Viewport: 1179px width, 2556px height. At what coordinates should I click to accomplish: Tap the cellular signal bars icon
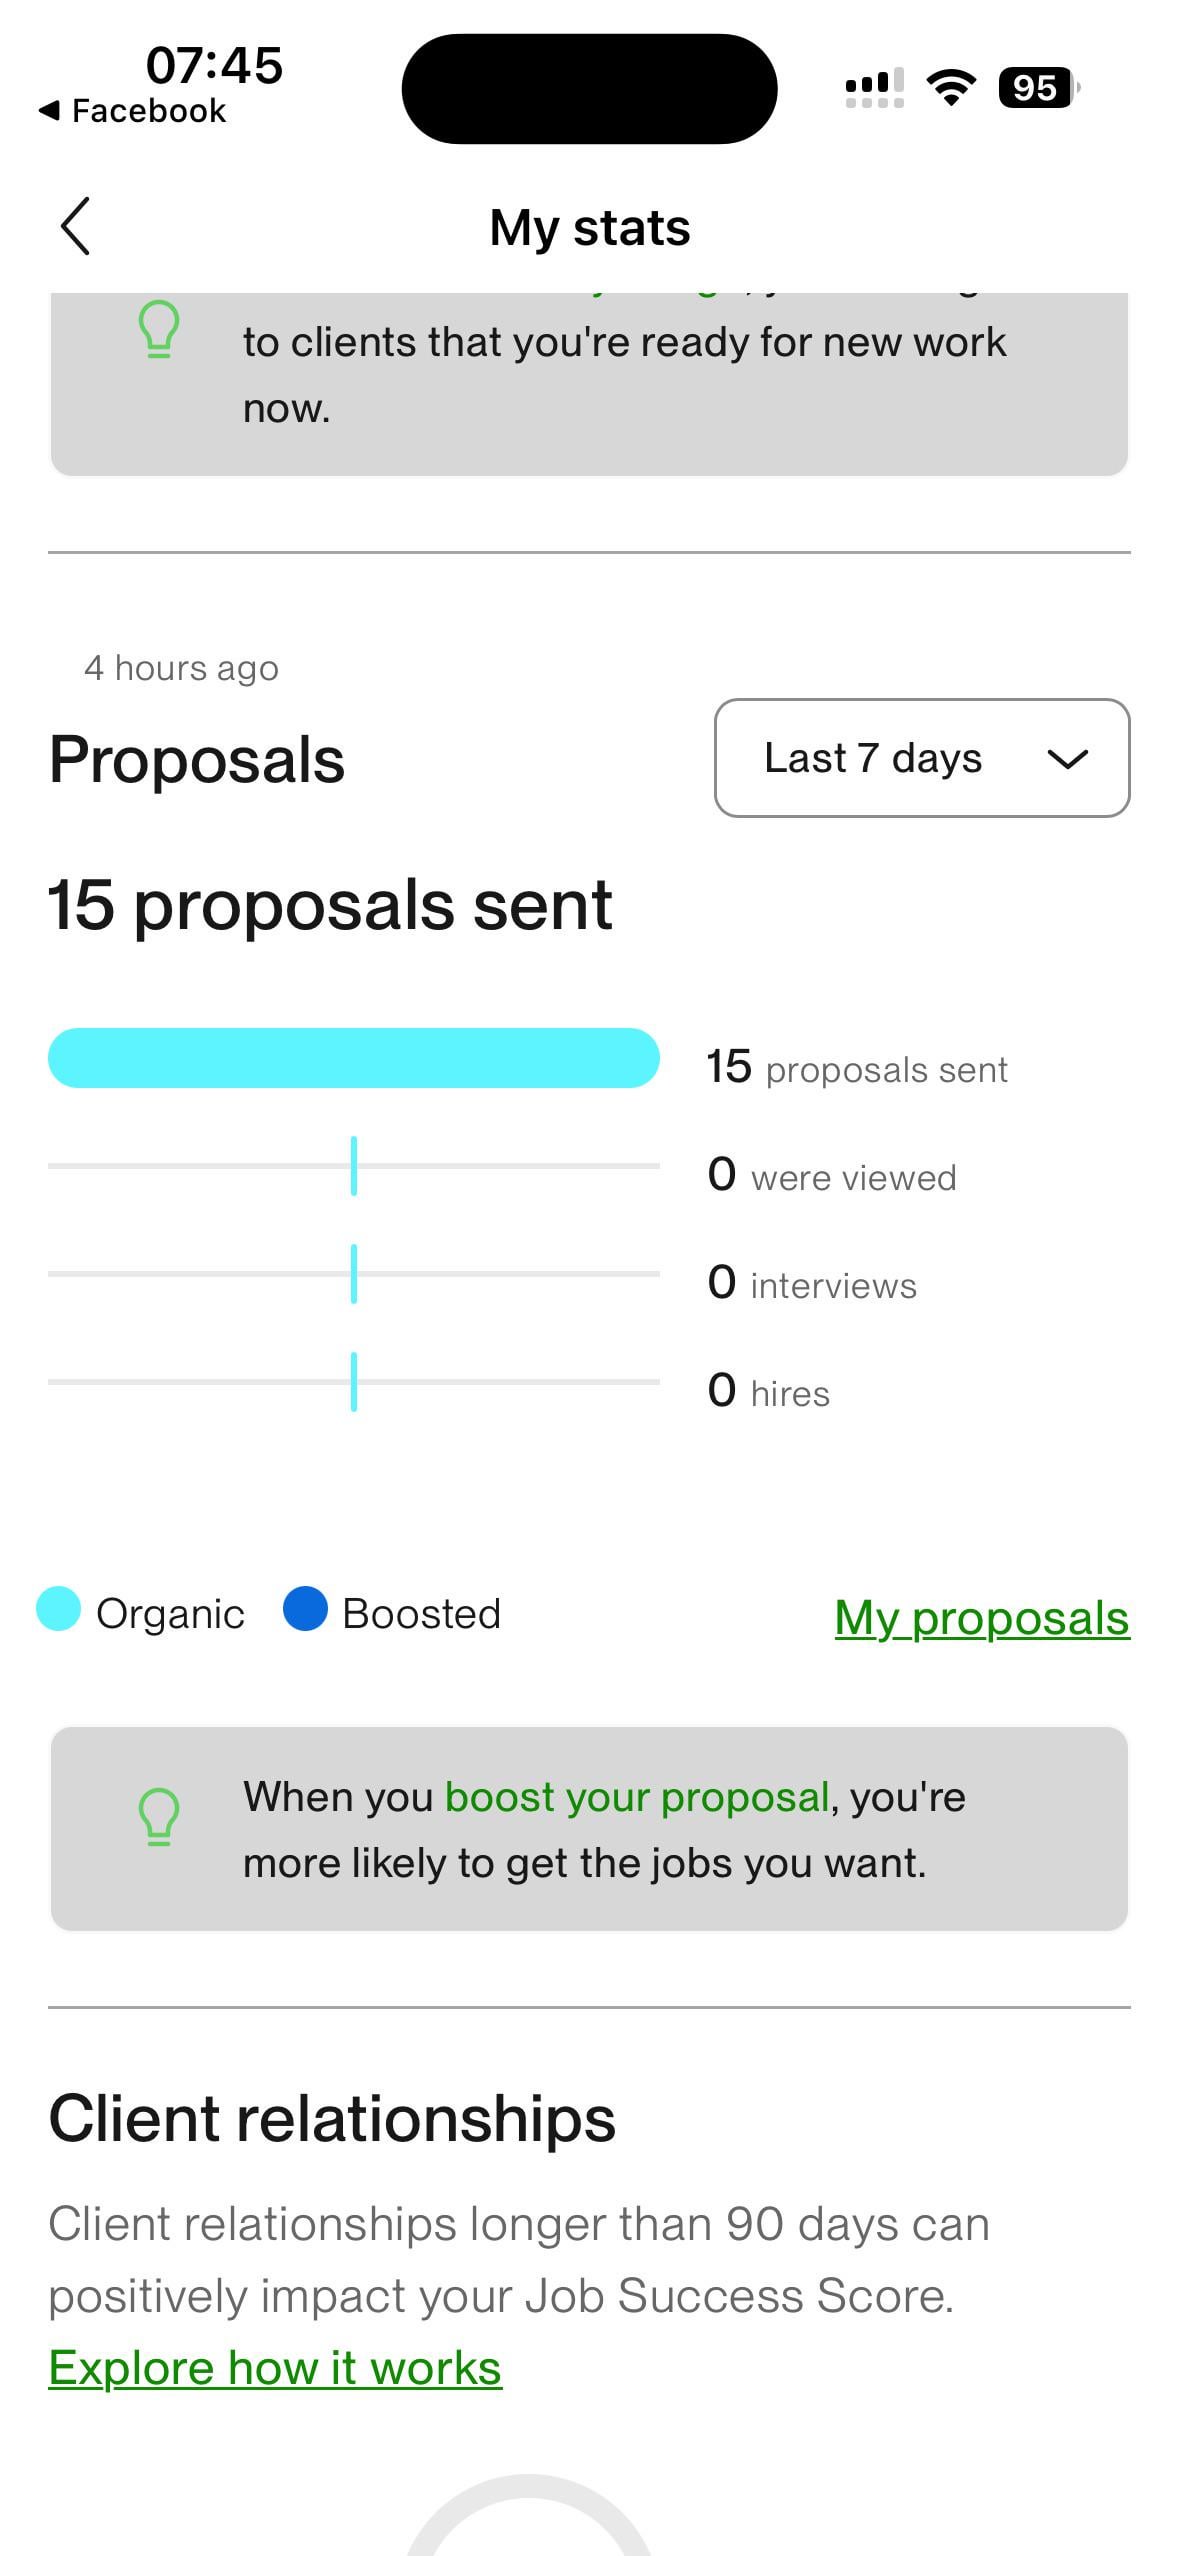click(874, 88)
